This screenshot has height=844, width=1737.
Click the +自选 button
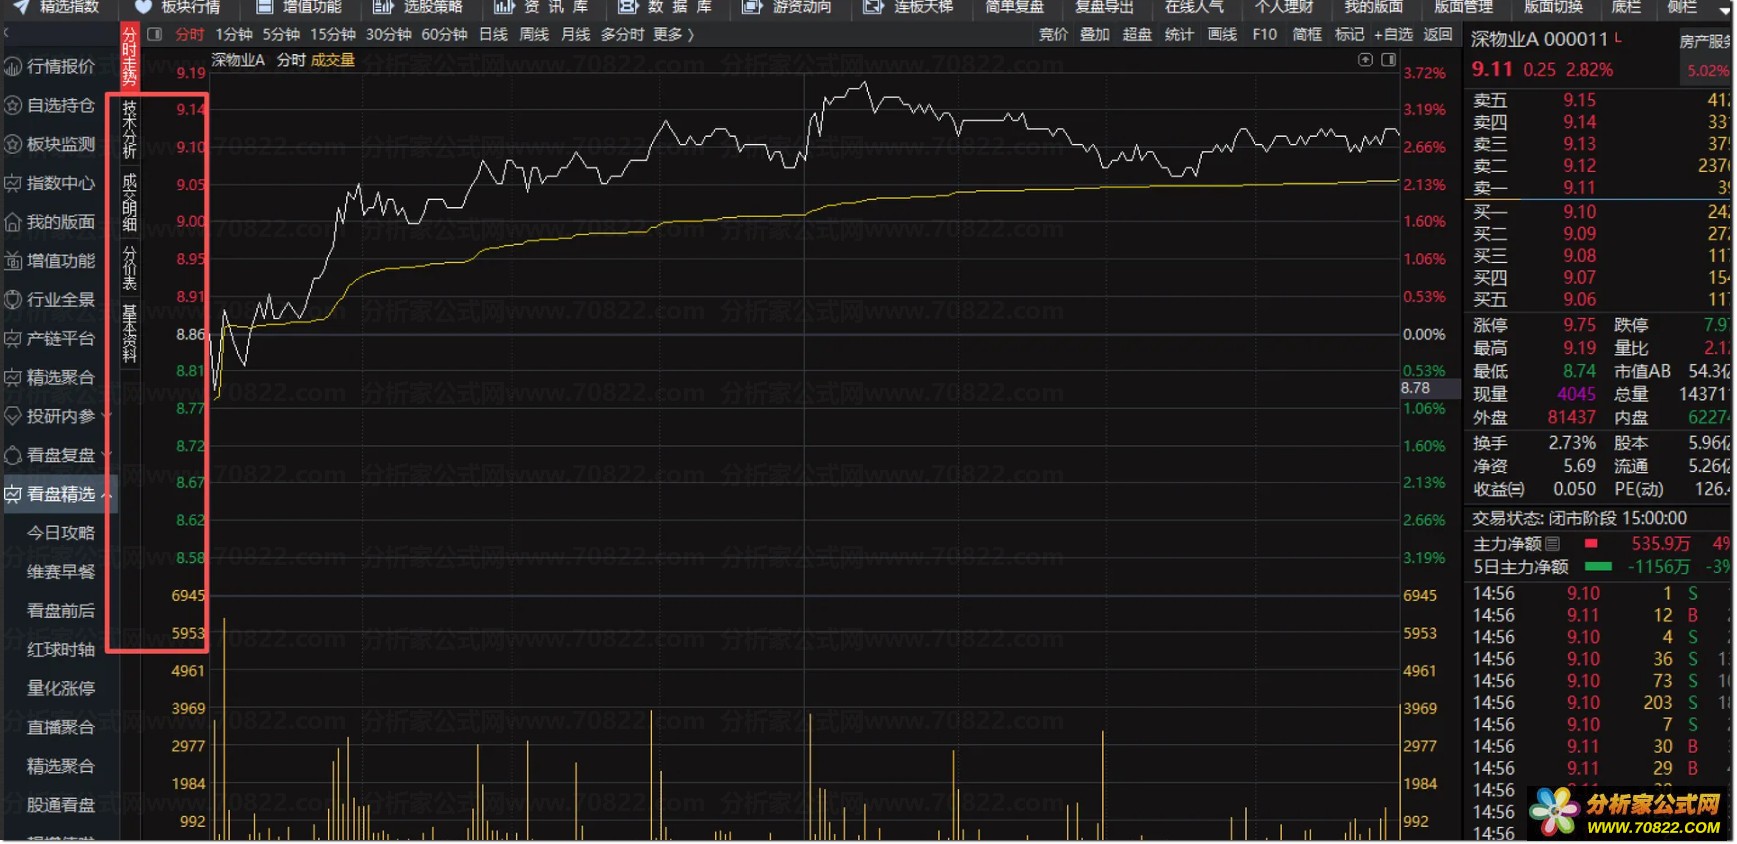coord(1393,34)
